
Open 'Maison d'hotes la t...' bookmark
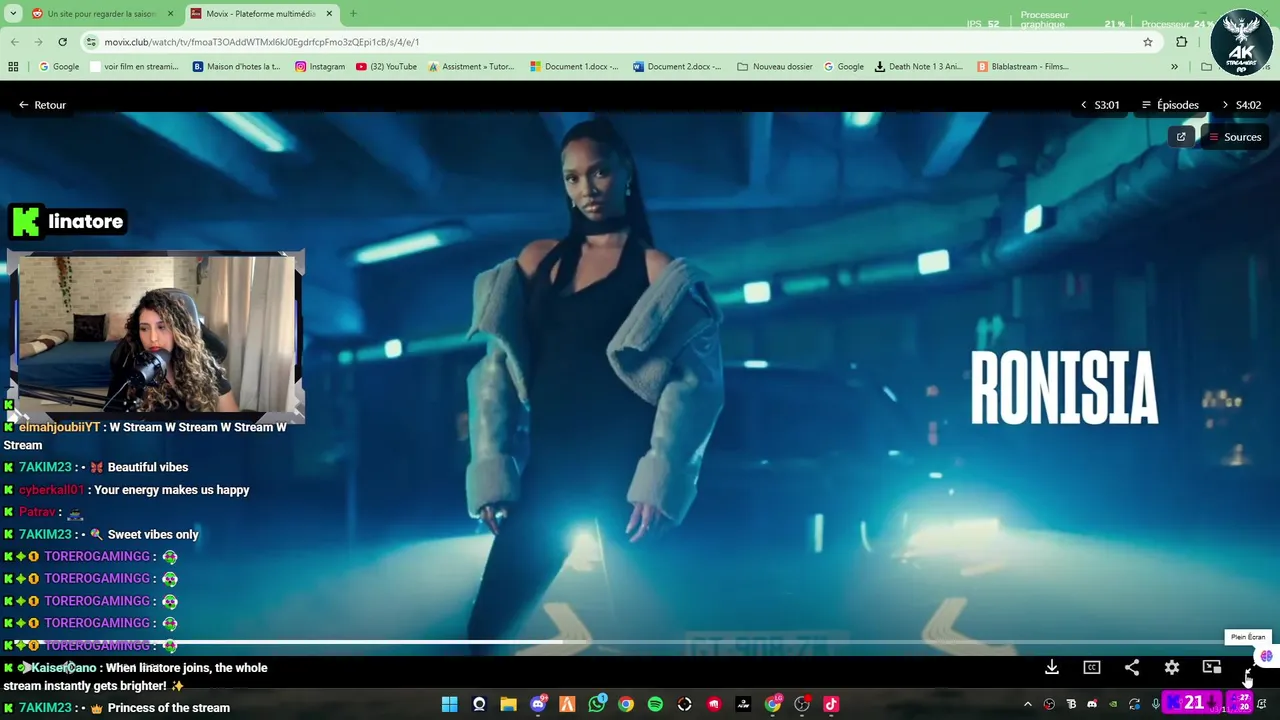coord(236,67)
